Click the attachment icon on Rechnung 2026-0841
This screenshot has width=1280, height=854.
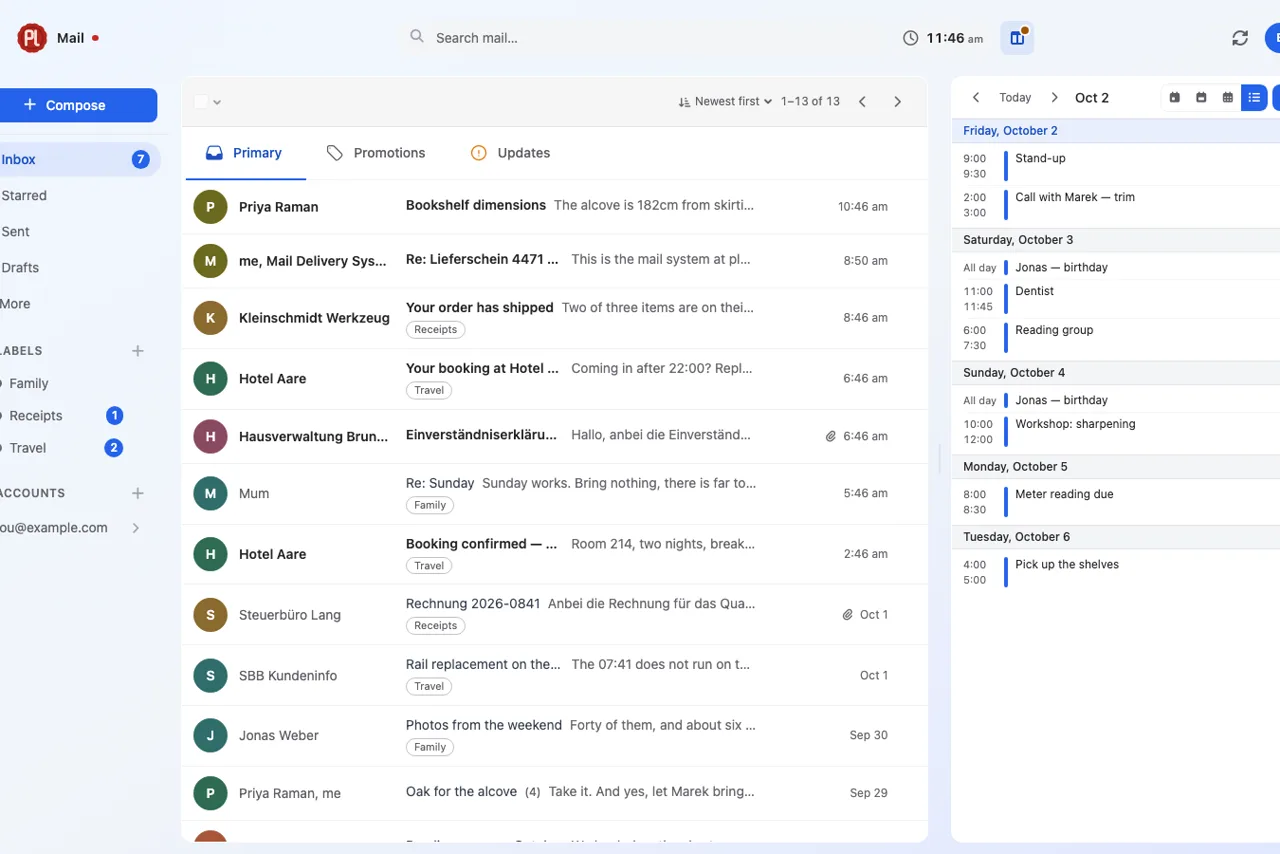point(847,615)
